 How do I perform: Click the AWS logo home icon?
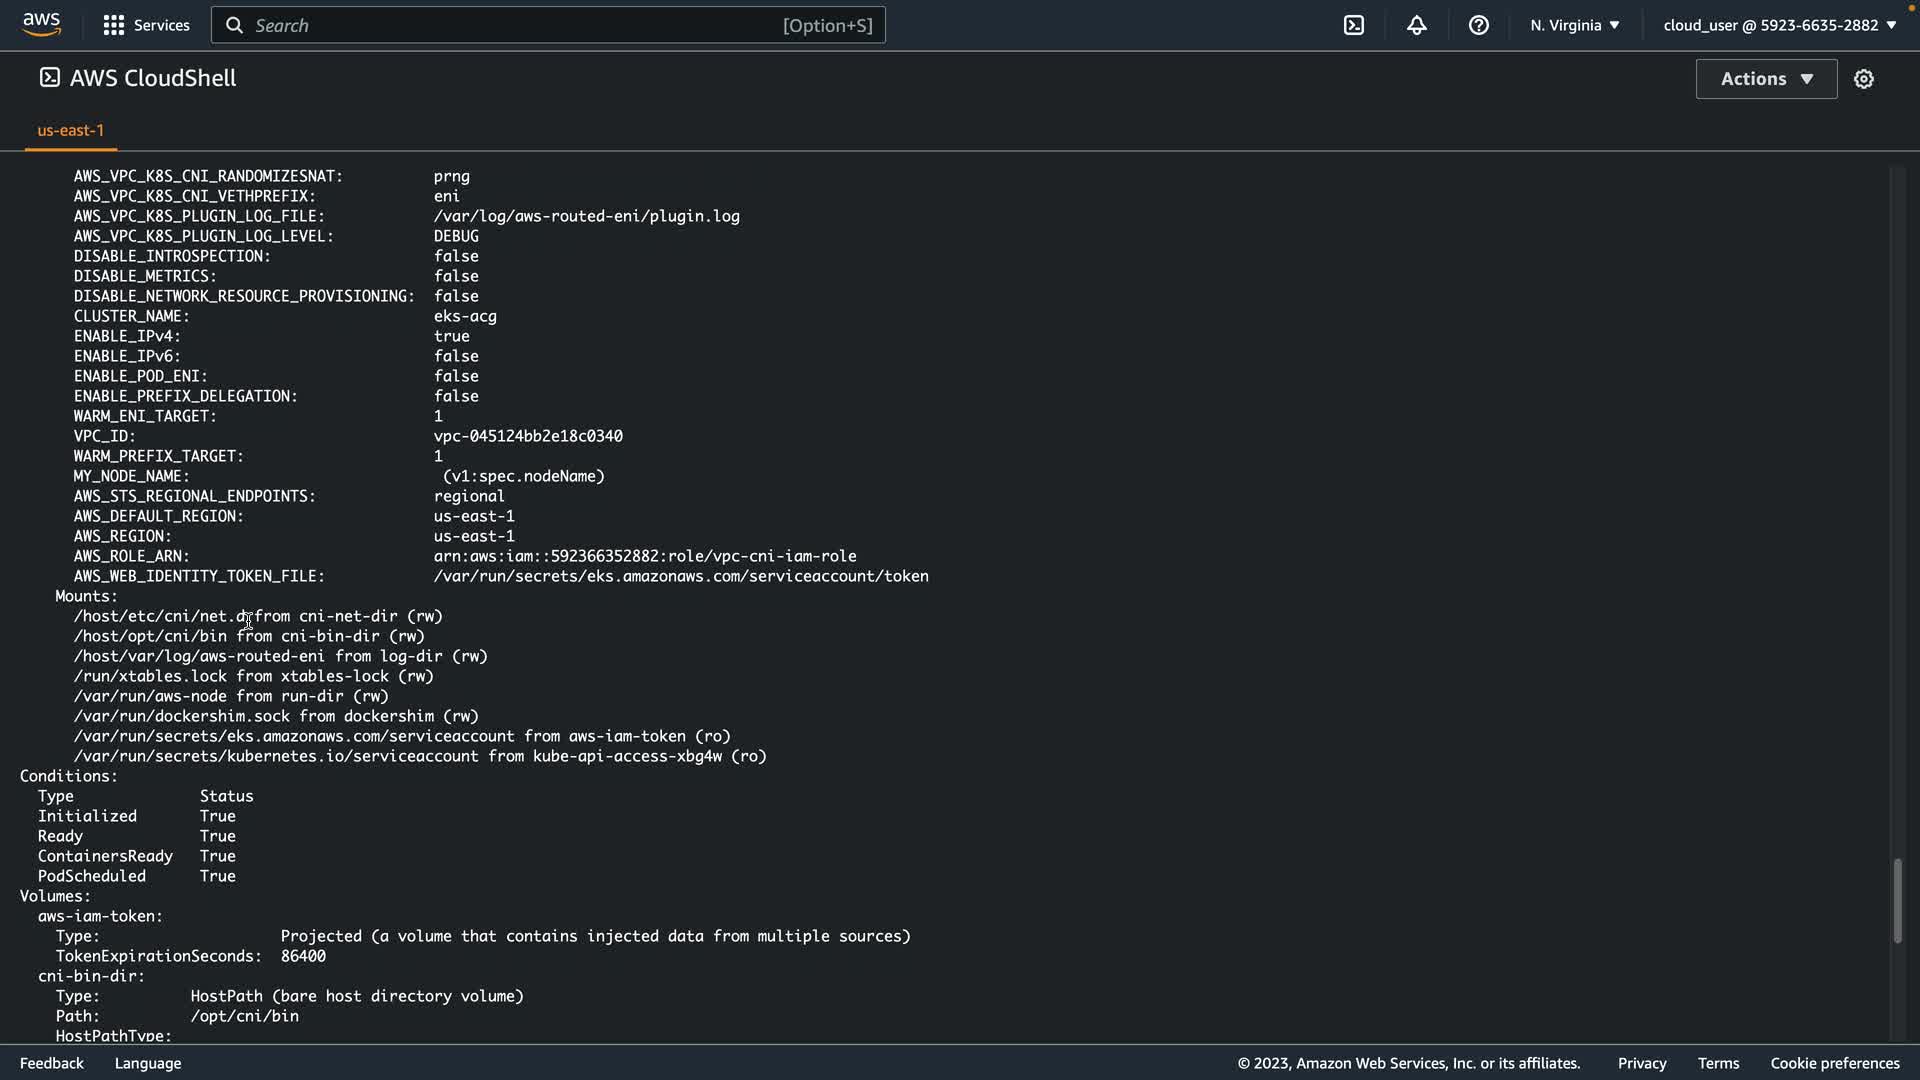click(41, 24)
